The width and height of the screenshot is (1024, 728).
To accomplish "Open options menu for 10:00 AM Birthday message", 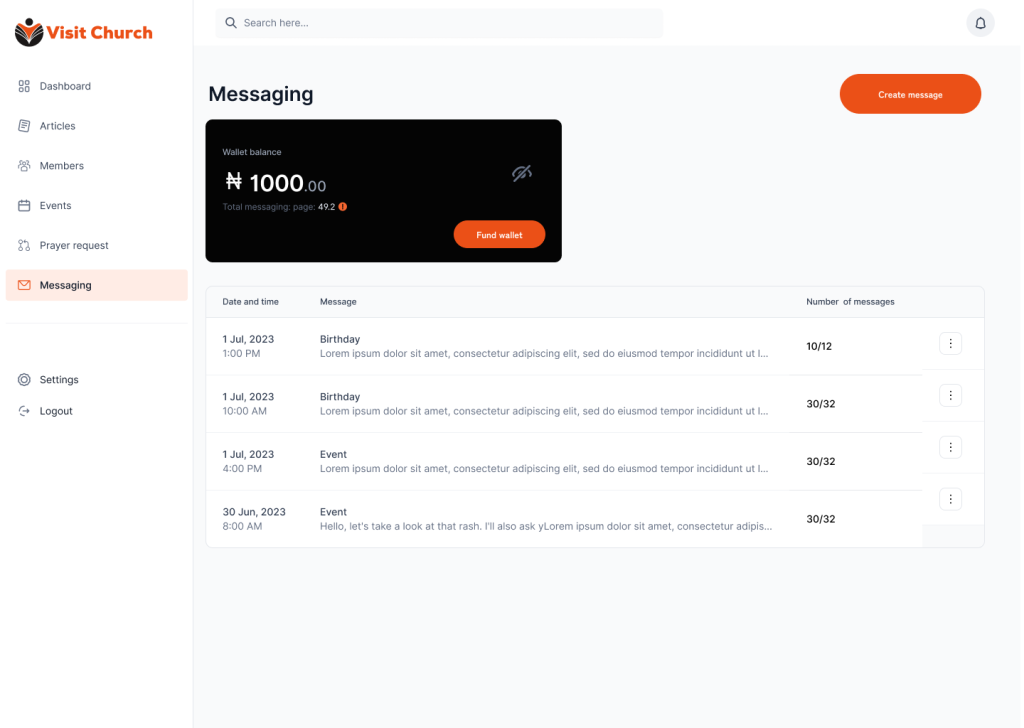I will 950,395.
